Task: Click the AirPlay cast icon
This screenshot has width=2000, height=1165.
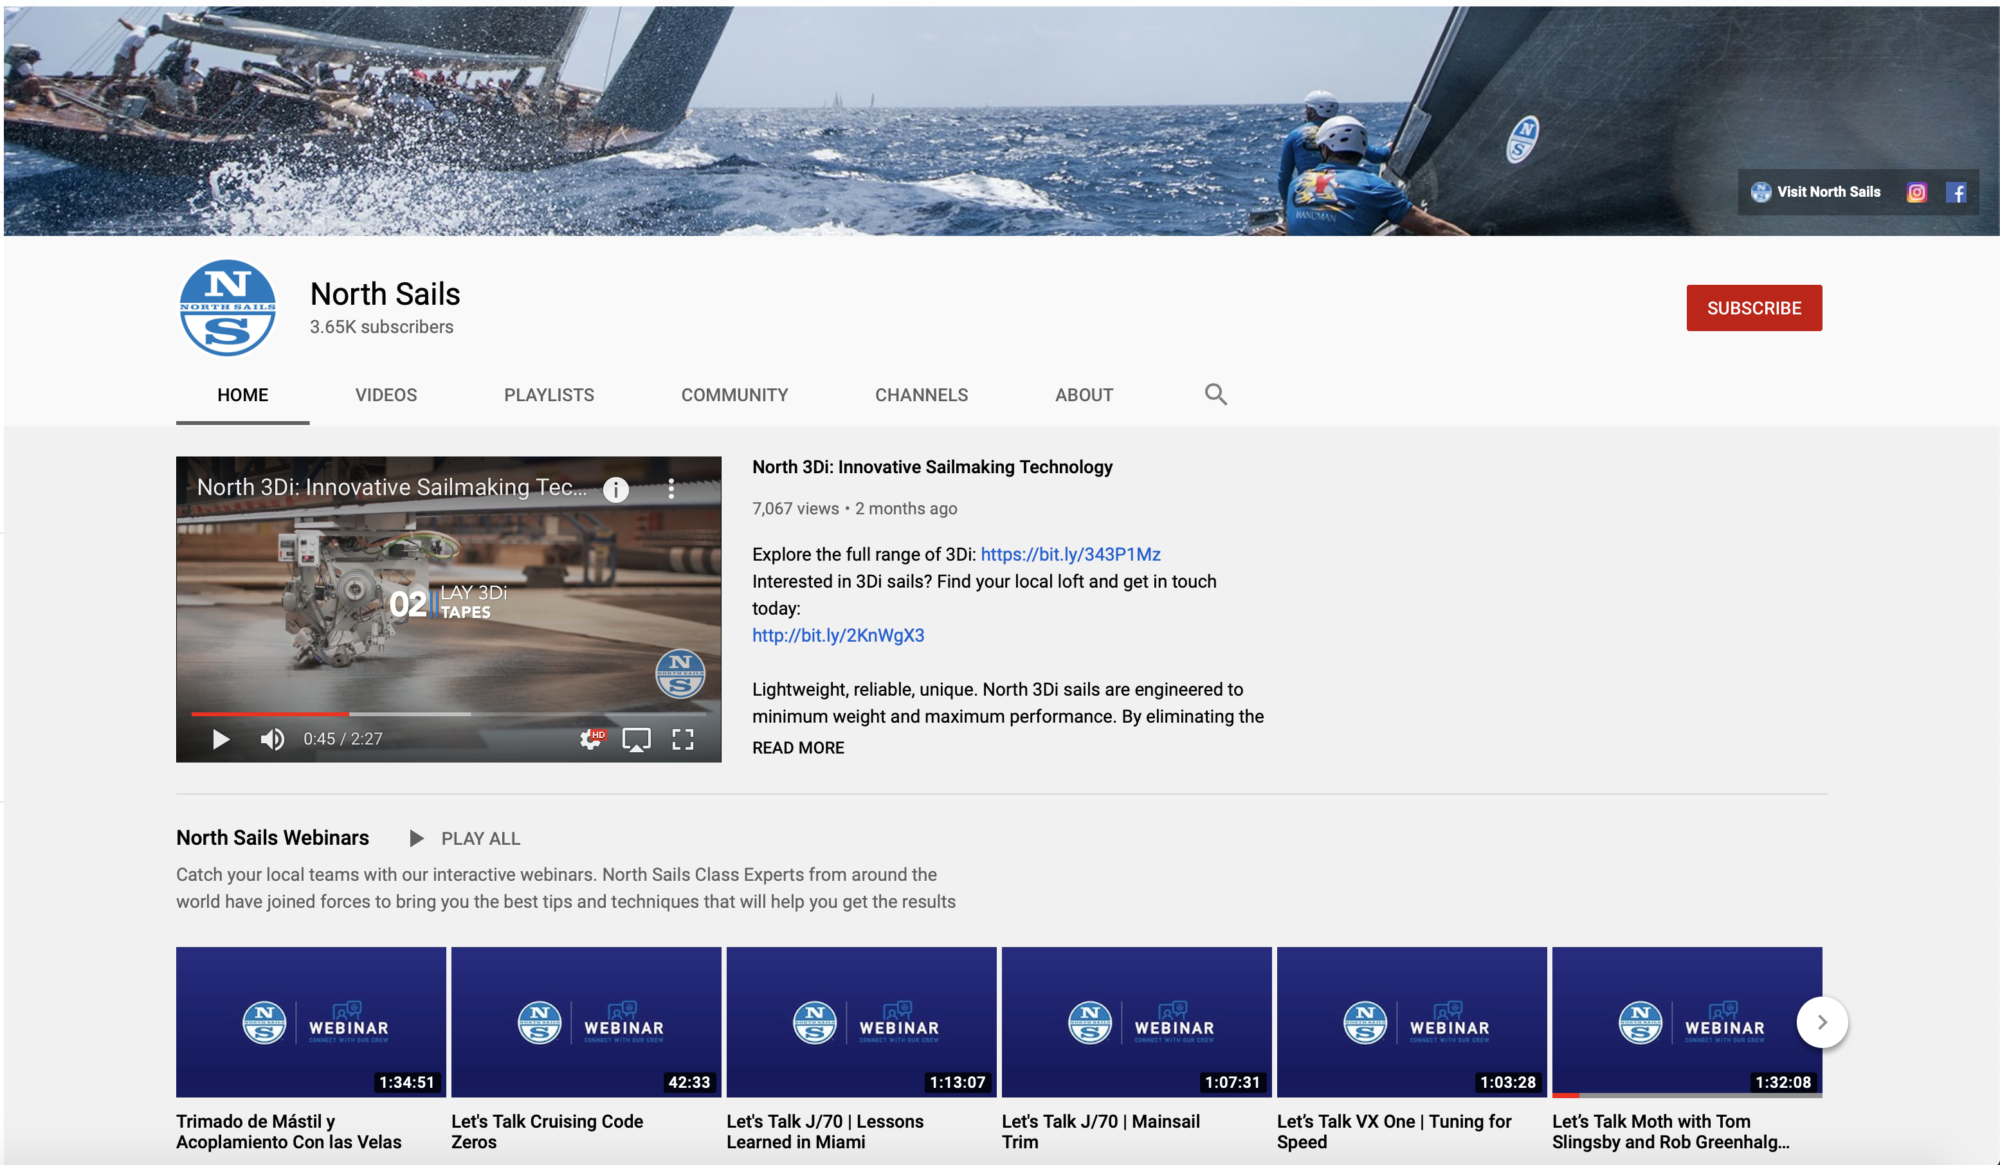Action: tap(636, 739)
